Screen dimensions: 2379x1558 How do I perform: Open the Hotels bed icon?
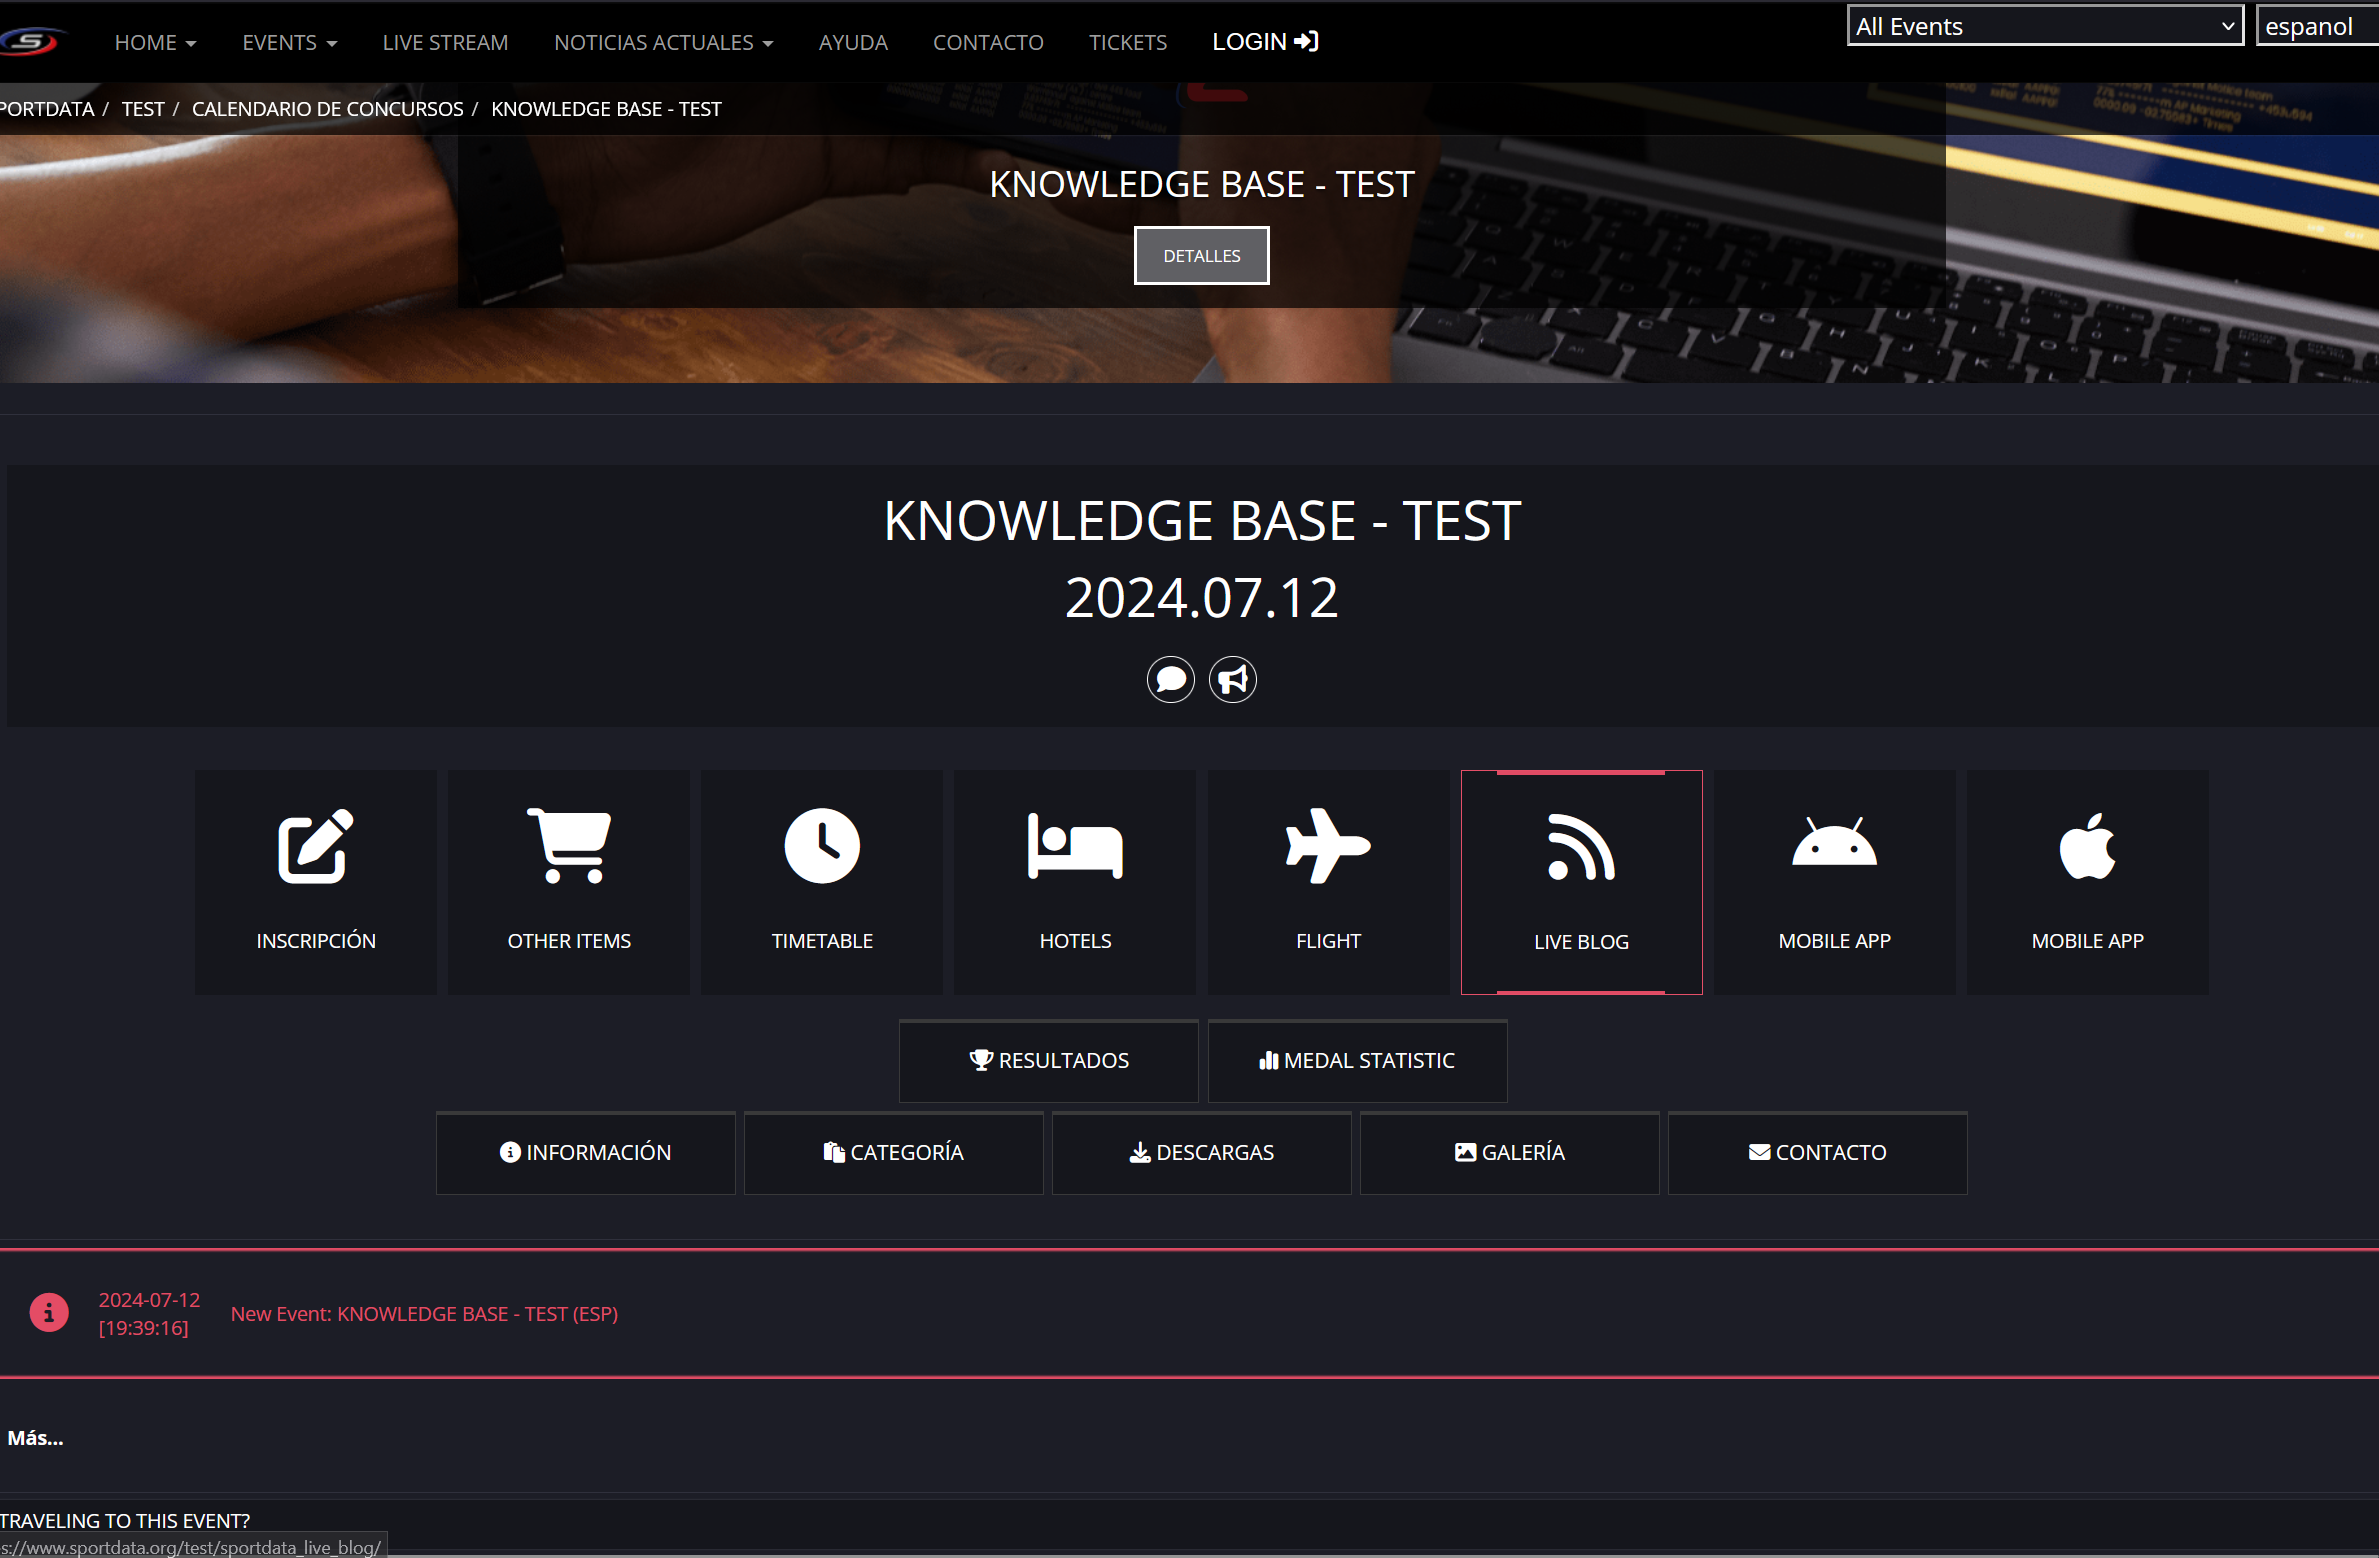click(1075, 847)
